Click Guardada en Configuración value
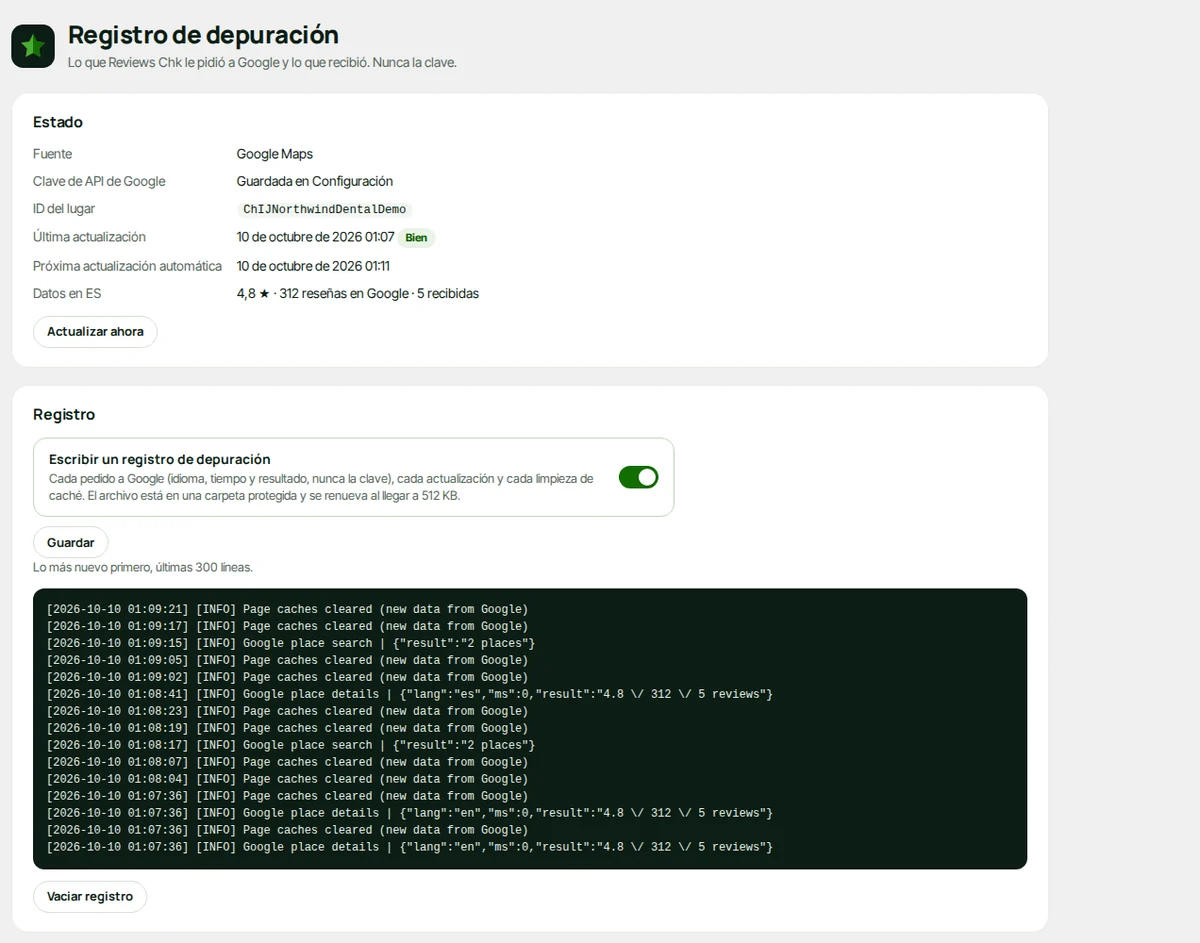 [315, 182]
